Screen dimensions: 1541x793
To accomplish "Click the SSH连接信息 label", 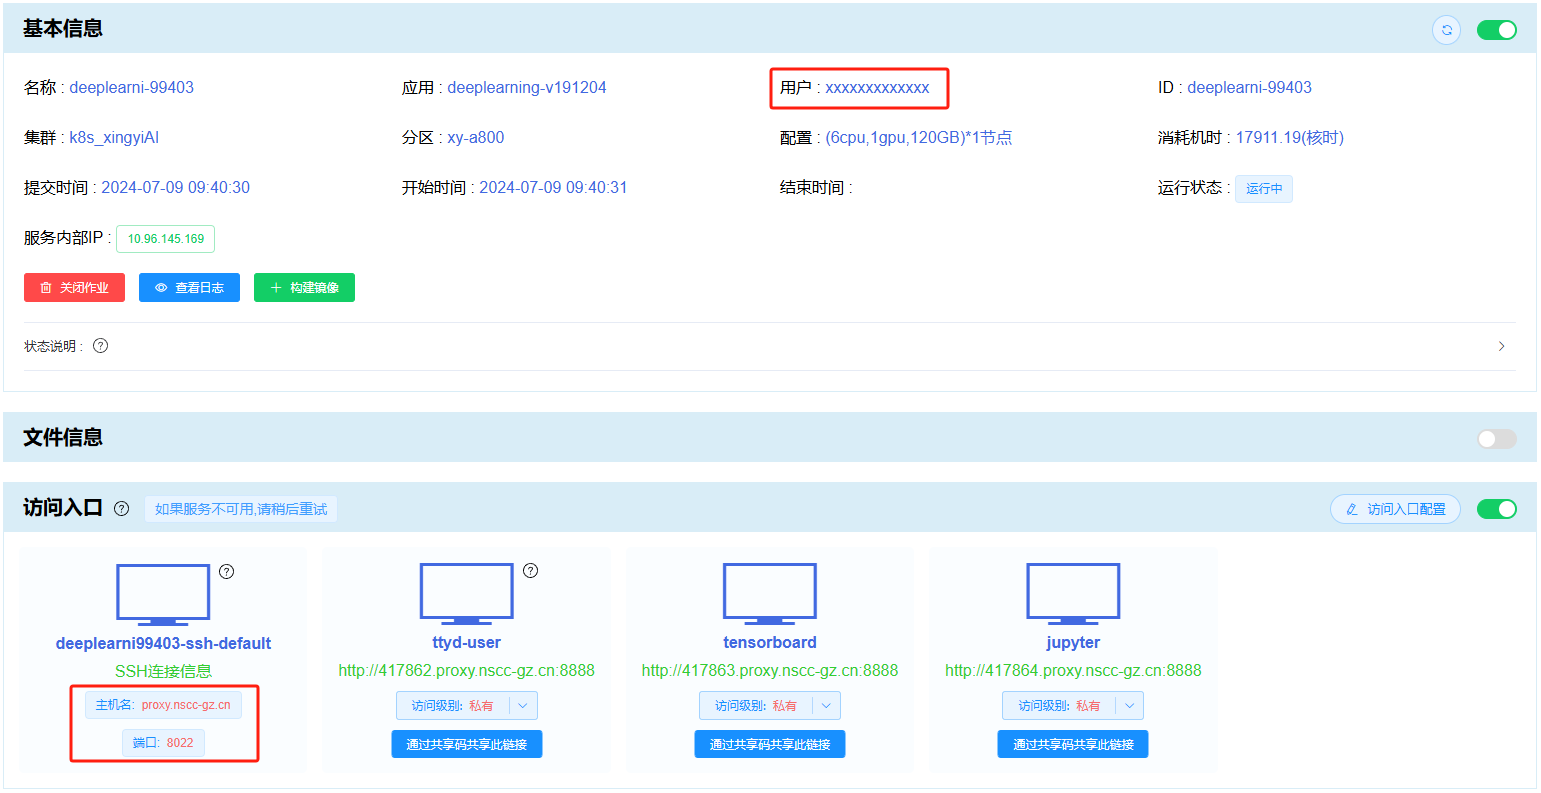I will 163,672.
